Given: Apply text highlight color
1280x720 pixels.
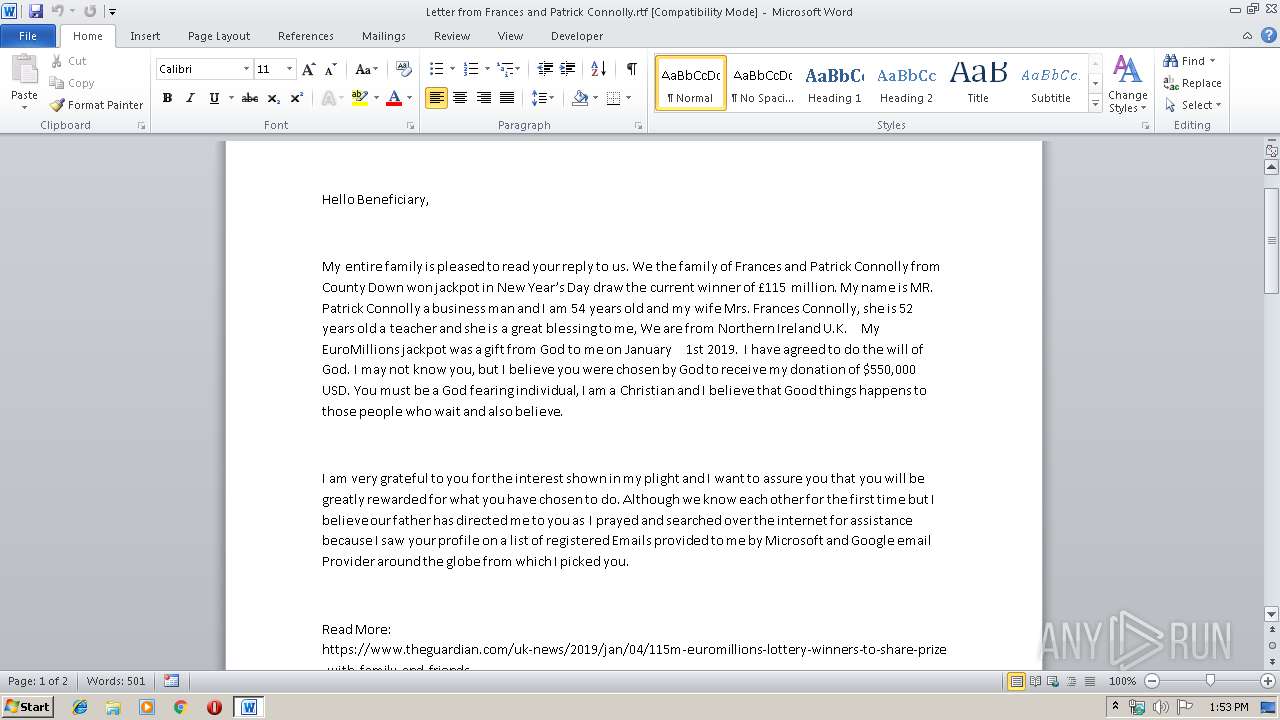Looking at the screenshot, I should [x=360, y=98].
